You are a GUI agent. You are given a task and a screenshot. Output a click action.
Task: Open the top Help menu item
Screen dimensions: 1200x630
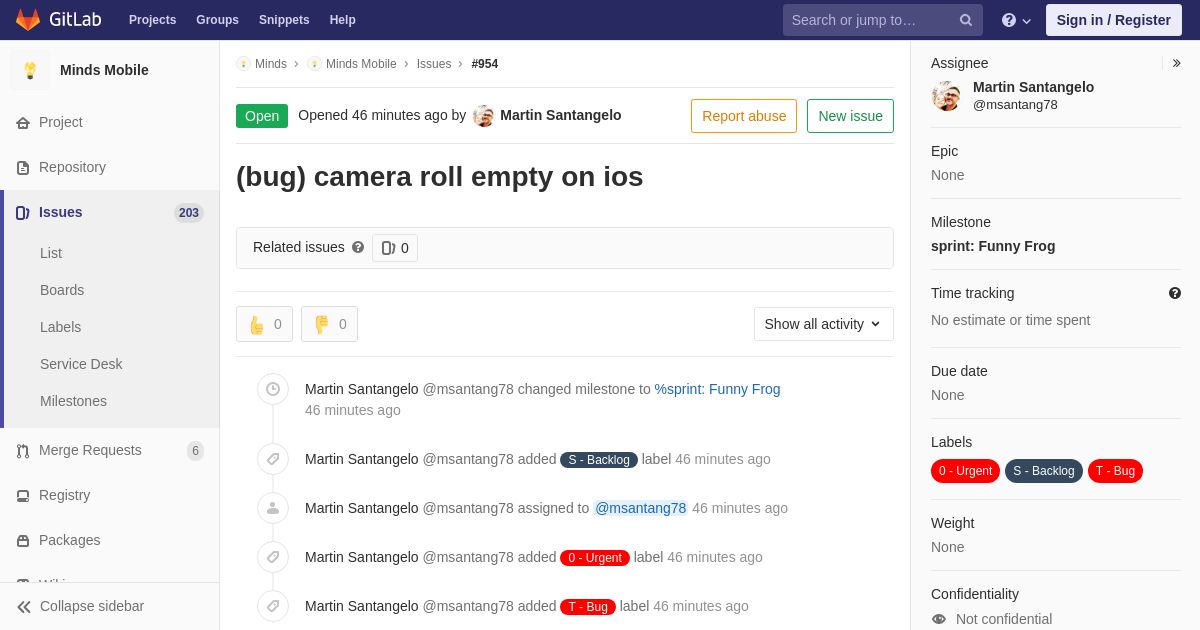click(x=343, y=20)
